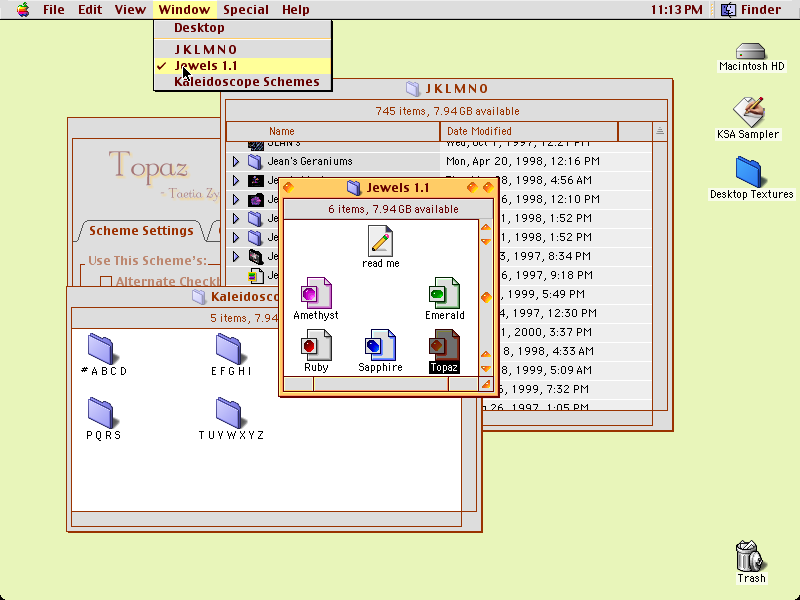Choose Jewels 1.1 in Window menu

243,66
